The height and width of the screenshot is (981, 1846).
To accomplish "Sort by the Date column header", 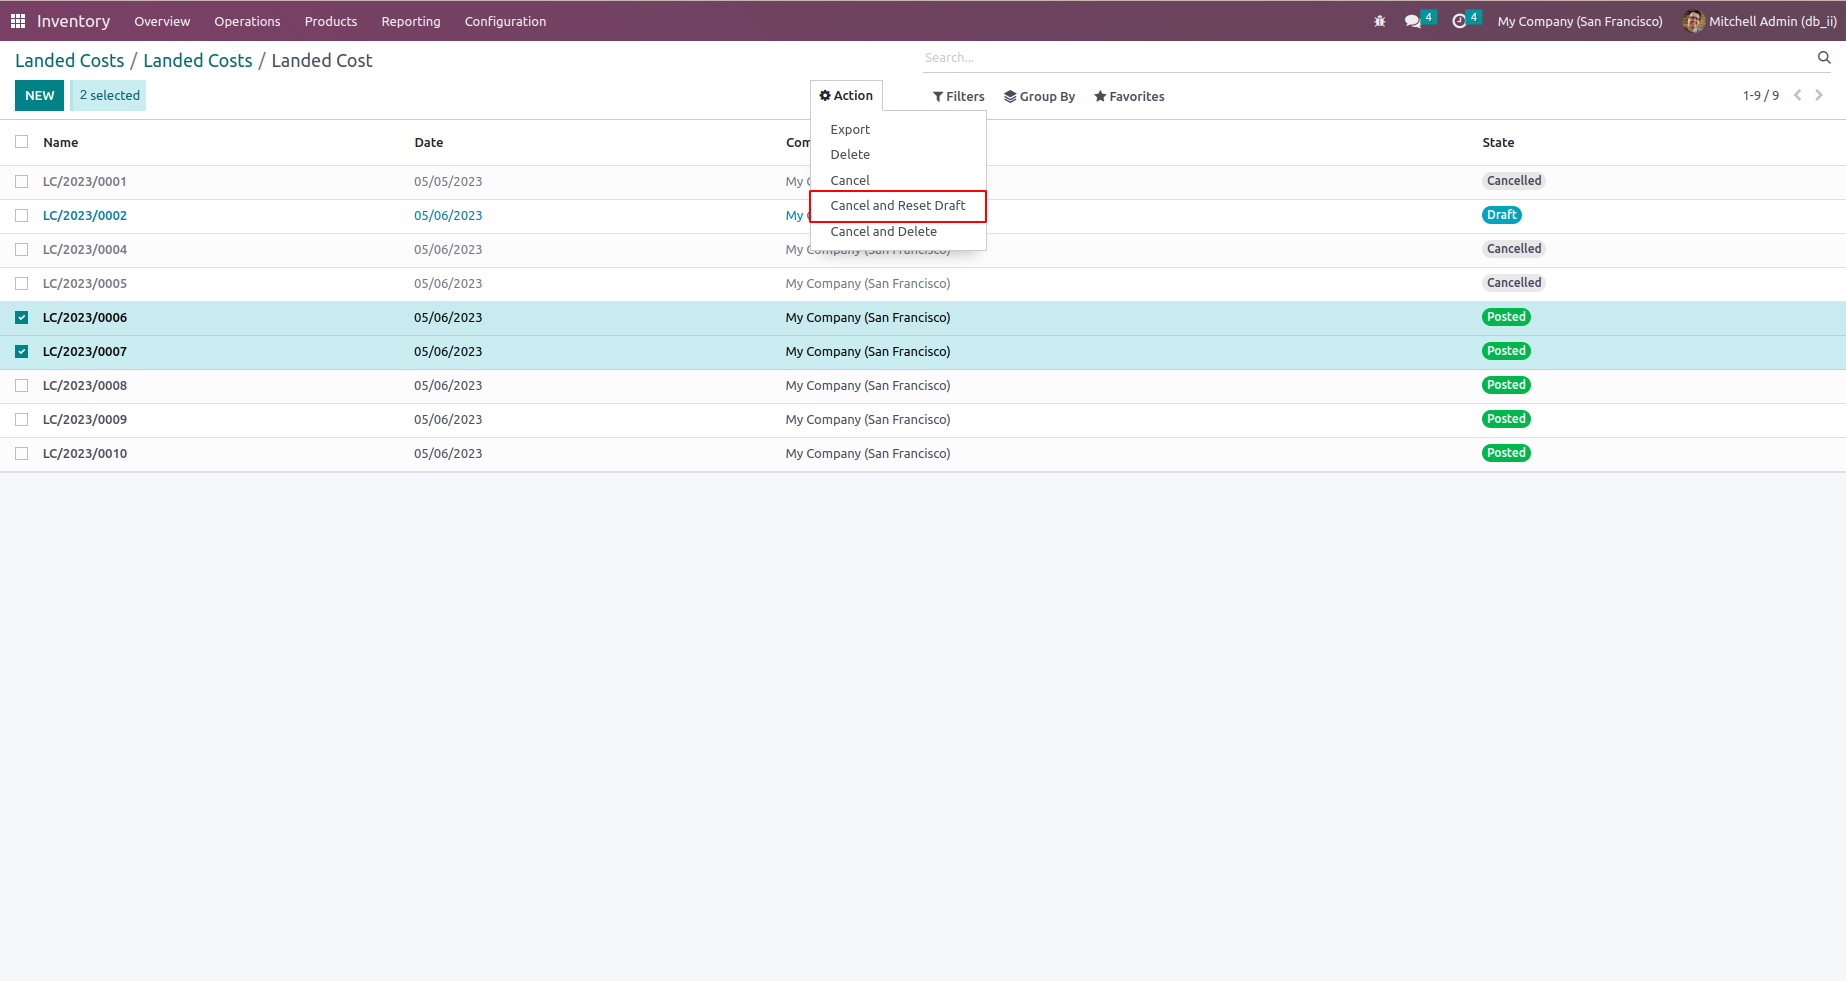I will pyautogui.click(x=429, y=143).
